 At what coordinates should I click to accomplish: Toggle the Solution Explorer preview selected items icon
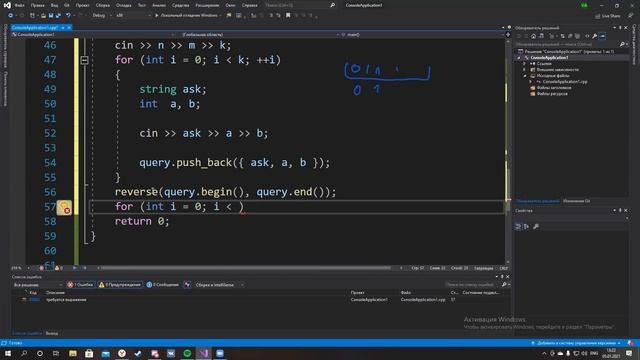[x=602, y=36]
